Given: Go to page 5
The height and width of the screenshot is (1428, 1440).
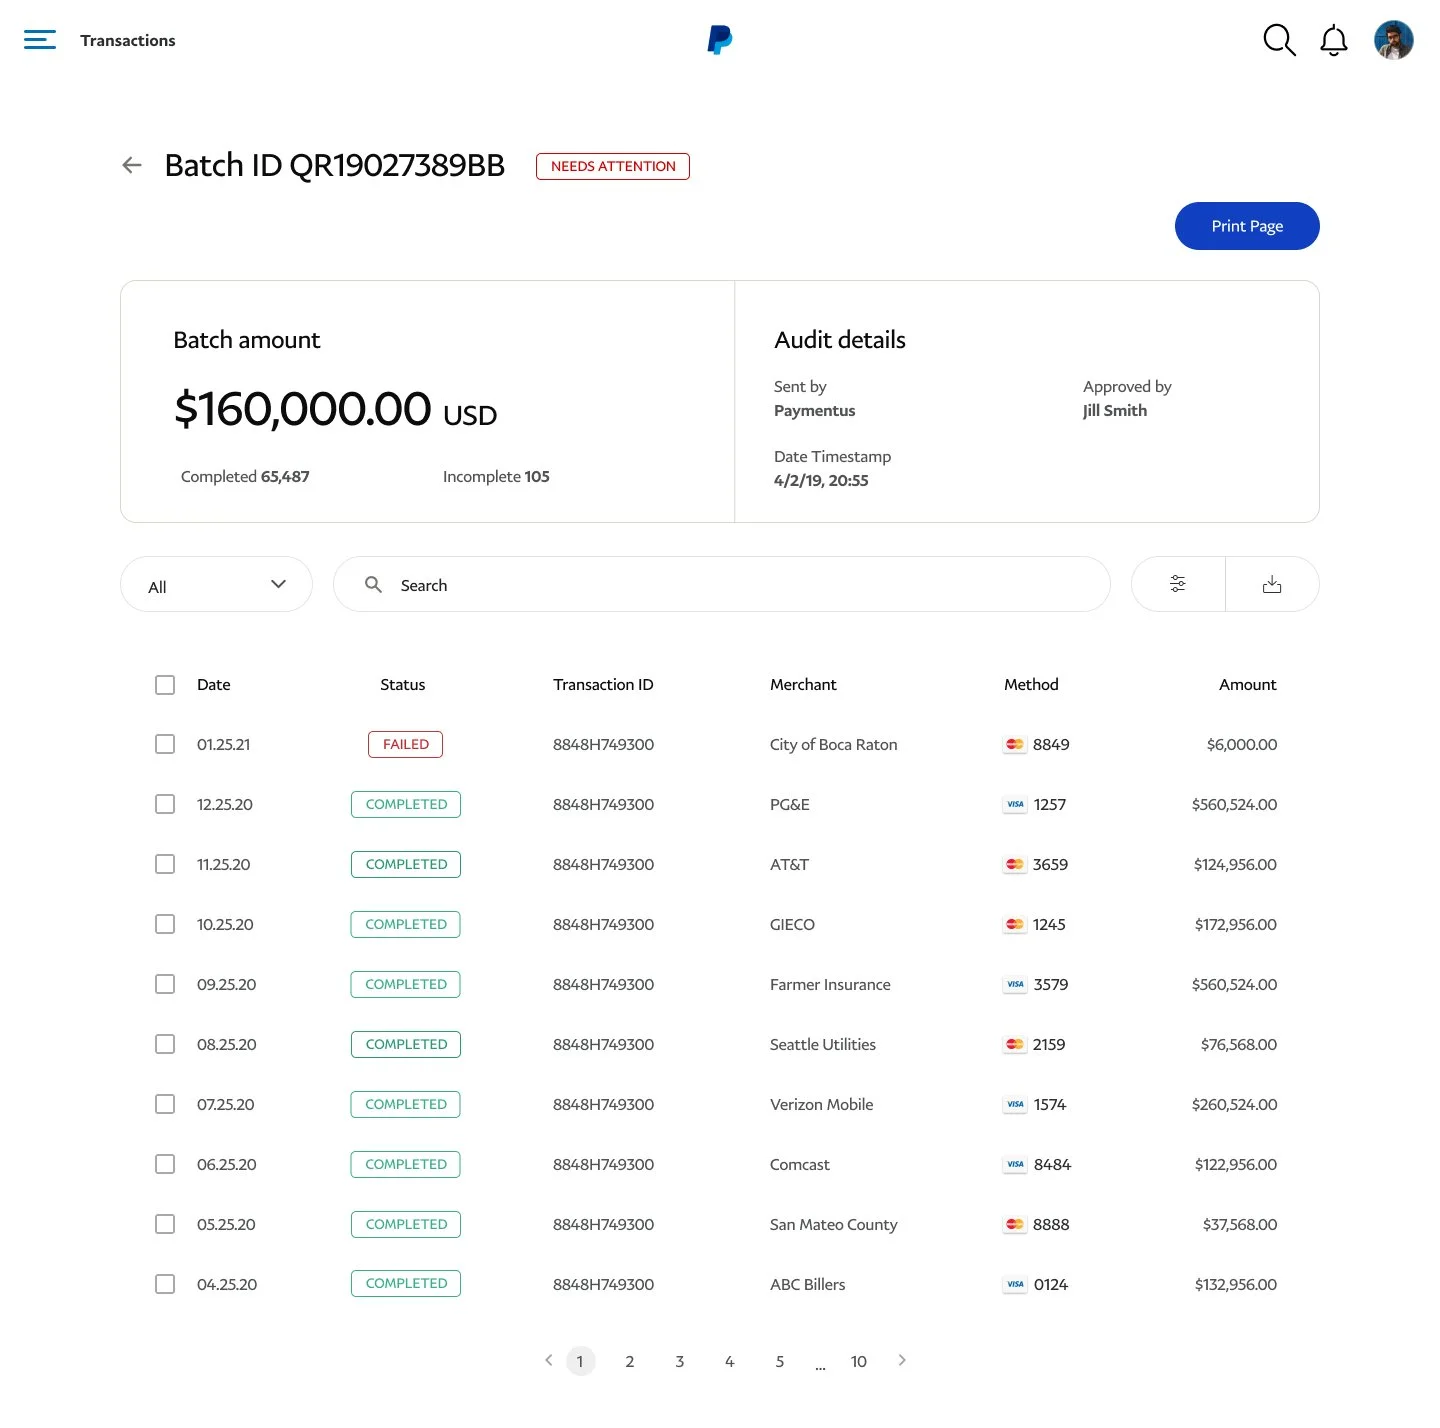Looking at the screenshot, I should click(780, 1361).
